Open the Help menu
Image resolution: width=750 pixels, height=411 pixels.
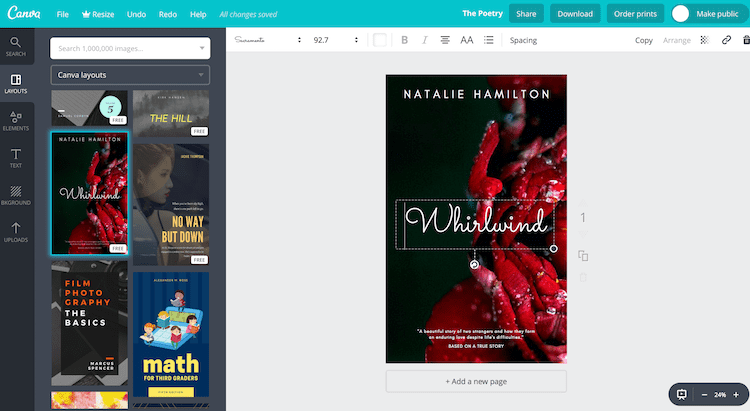[x=198, y=14]
